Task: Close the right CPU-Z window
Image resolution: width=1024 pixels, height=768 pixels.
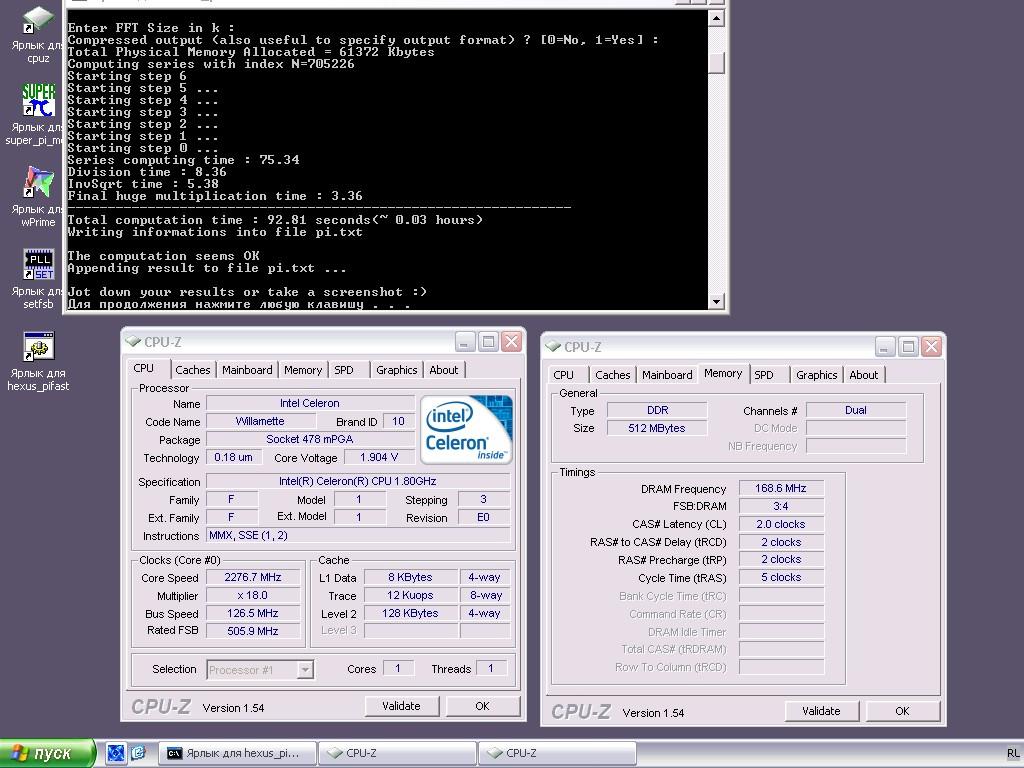Action: [932, 347]
